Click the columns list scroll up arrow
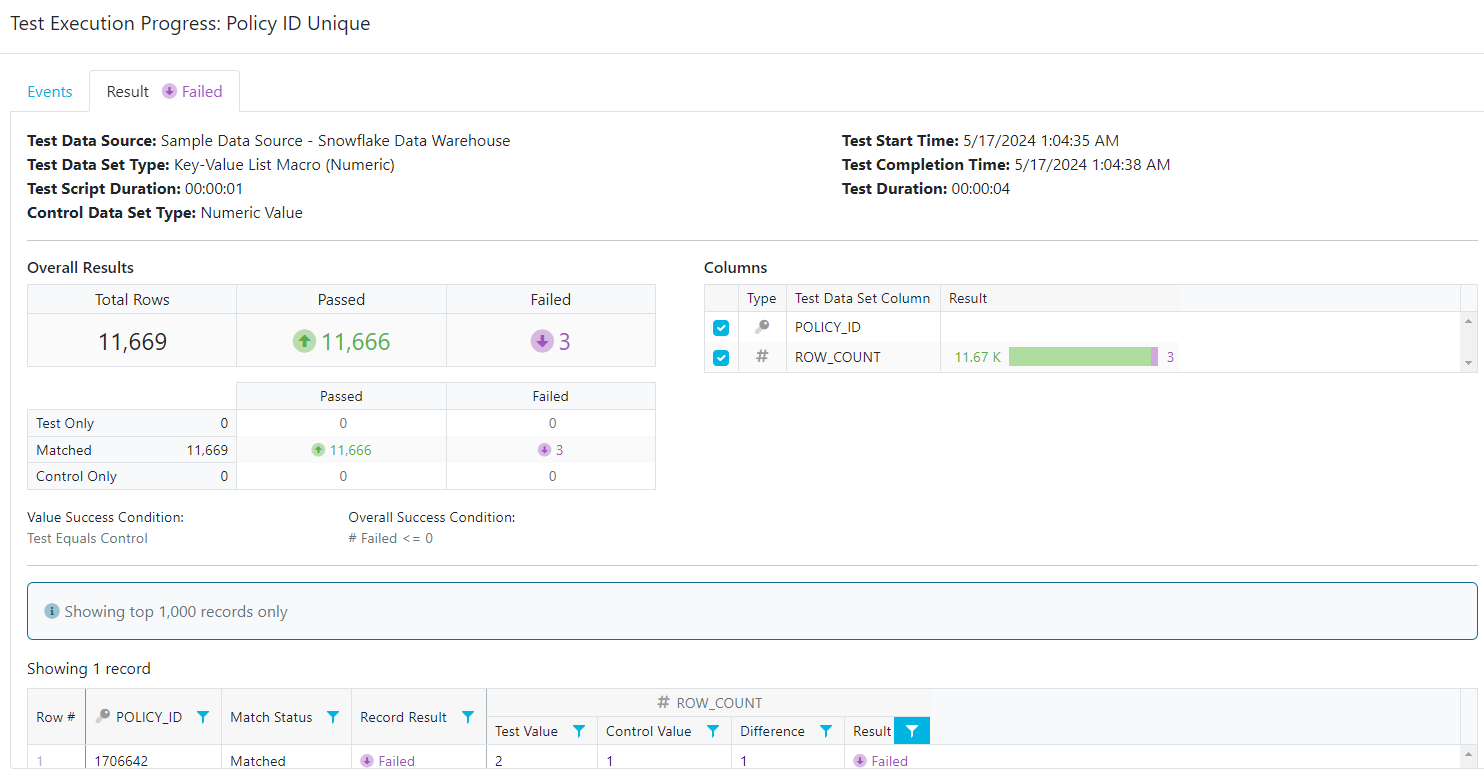This screenshot has height=778, width=1484. 1469,321
